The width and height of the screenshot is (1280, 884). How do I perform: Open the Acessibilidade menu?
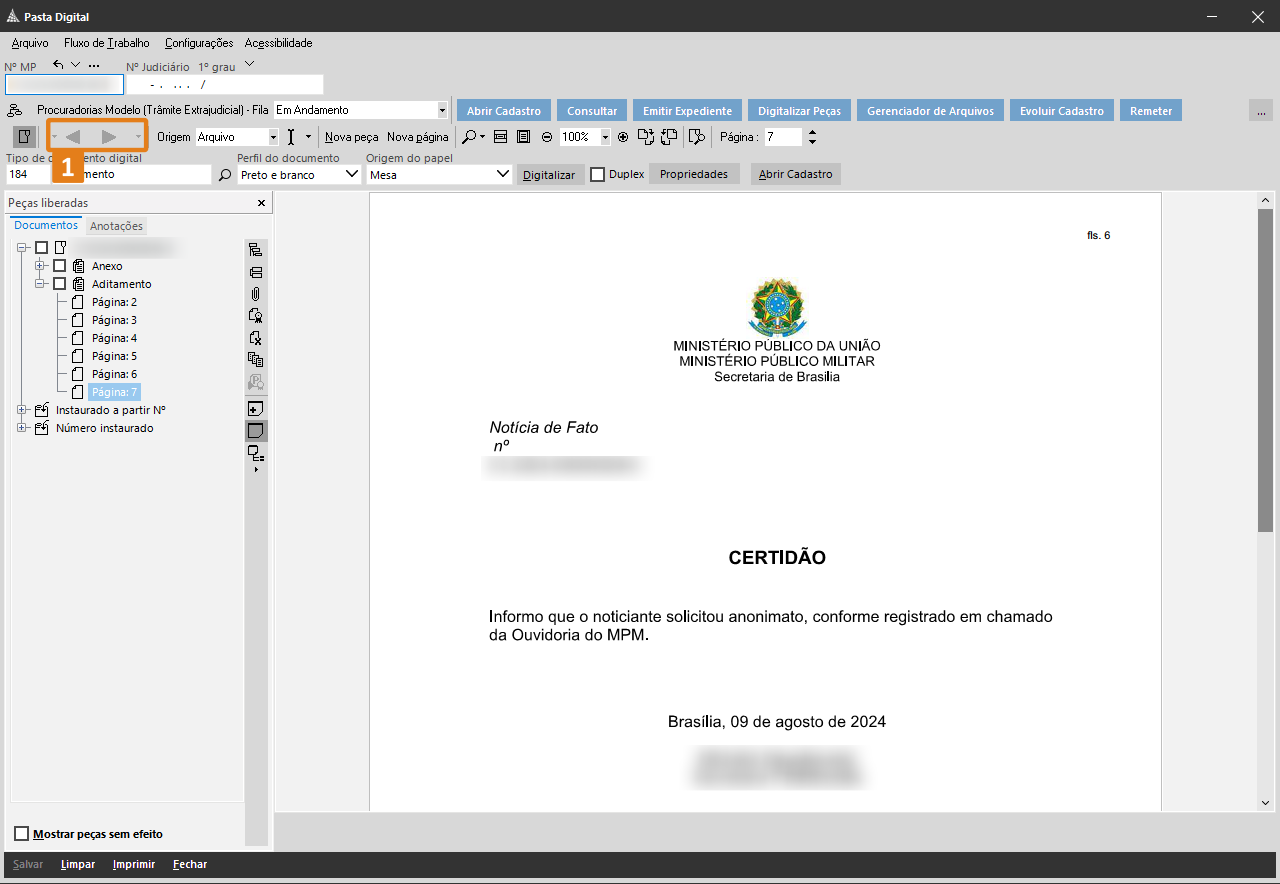(279, 43)
